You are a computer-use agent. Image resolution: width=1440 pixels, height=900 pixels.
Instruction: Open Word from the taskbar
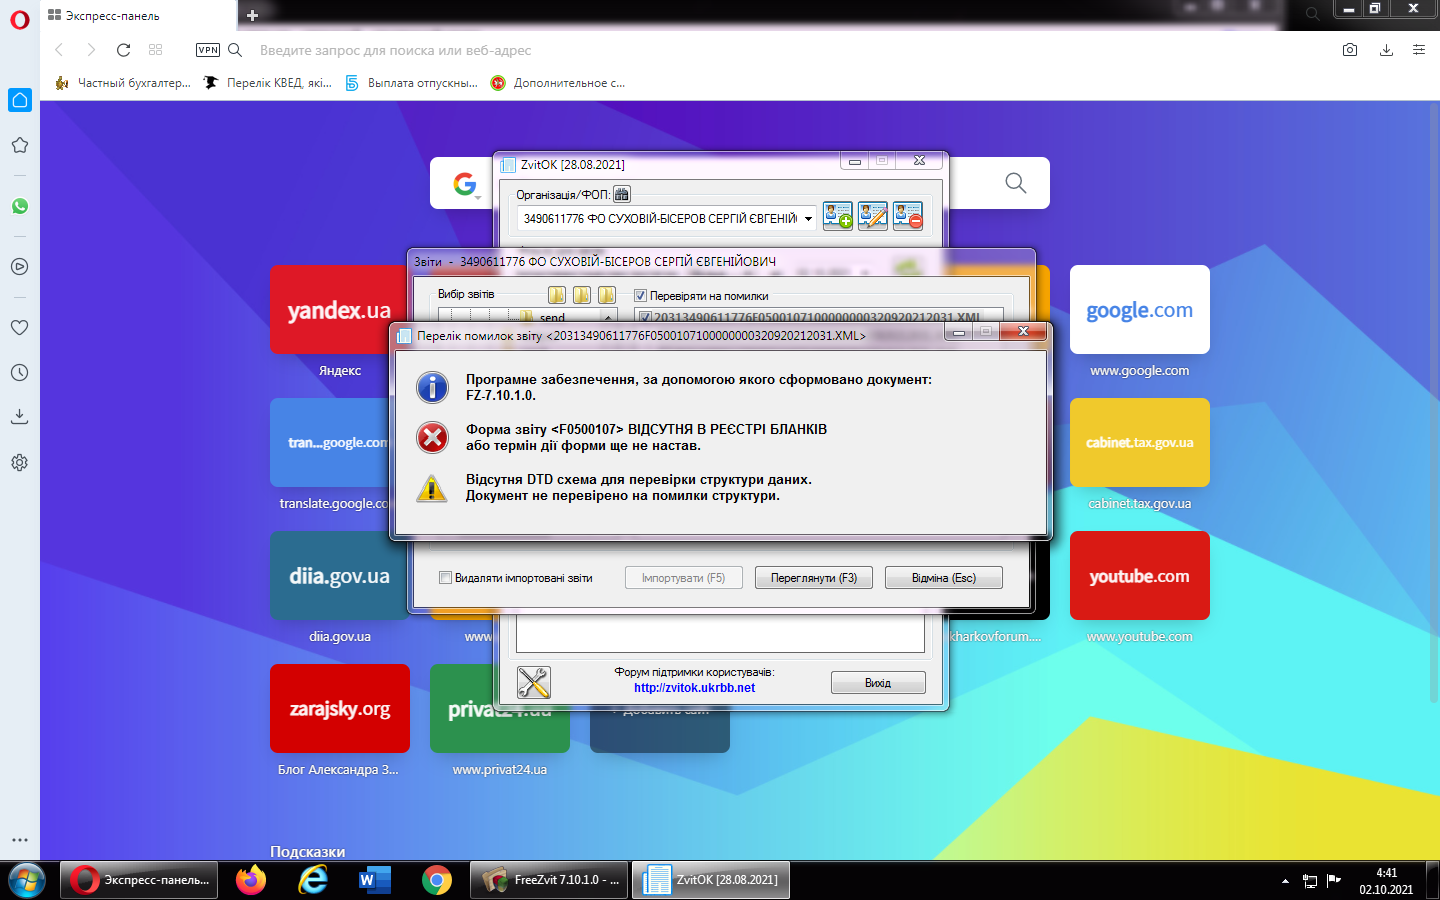374,880
